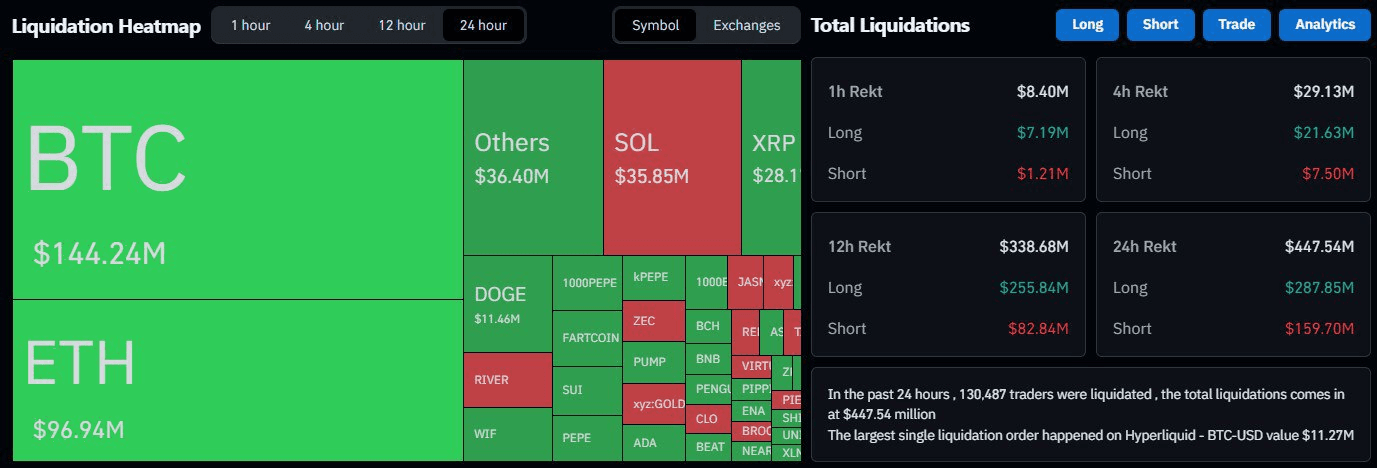
Task: Open the Others heatmap block
Action: click(x=533, y=157)
